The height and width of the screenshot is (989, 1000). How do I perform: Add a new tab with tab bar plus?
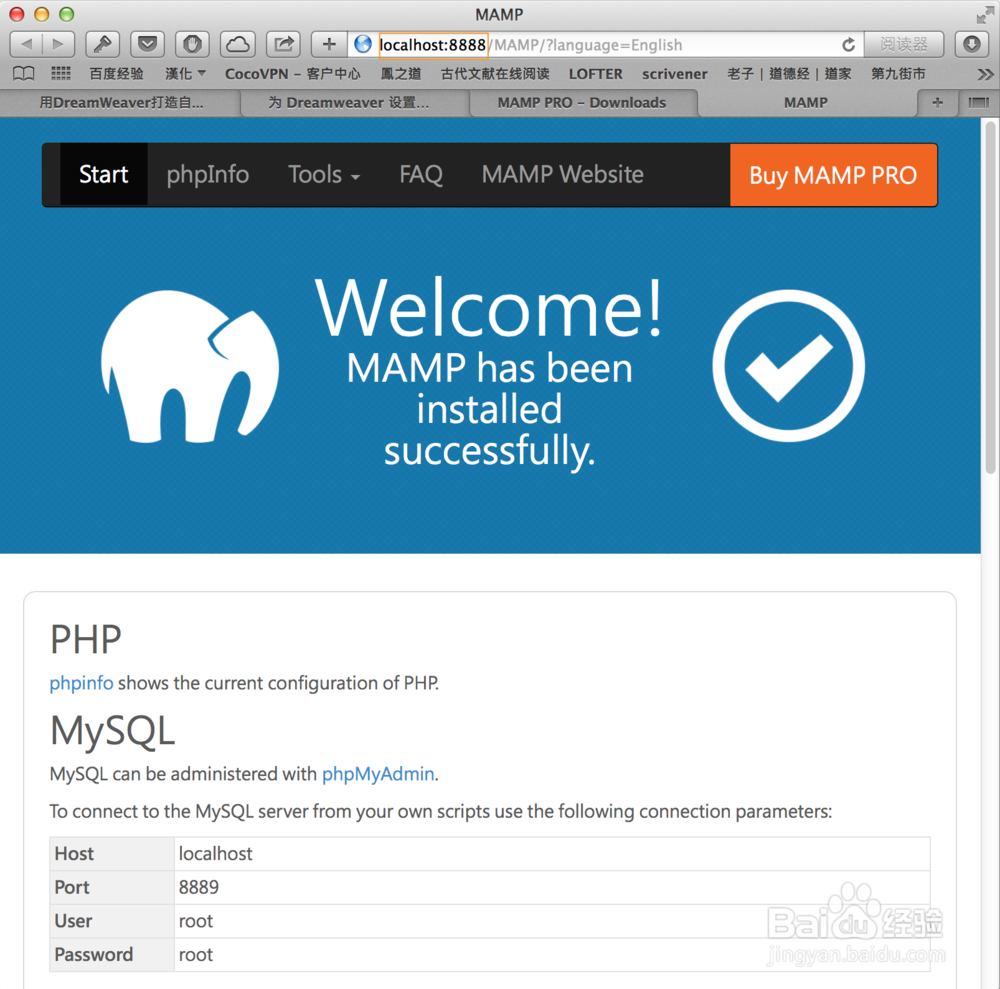(x=938, y=103)
